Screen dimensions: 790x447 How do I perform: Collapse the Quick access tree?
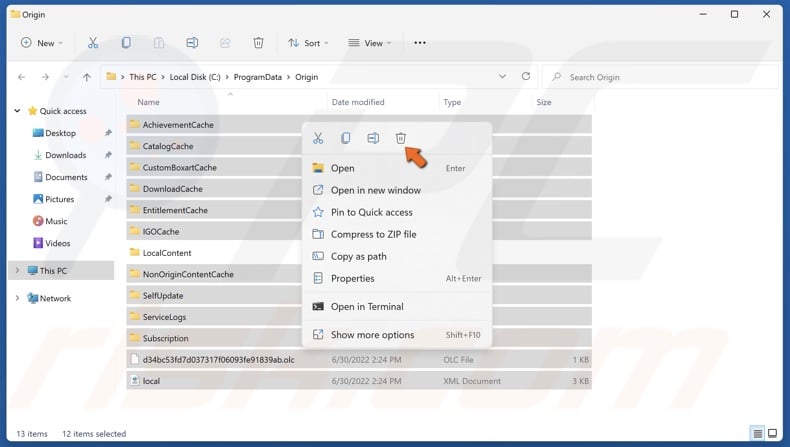point(17,111)
